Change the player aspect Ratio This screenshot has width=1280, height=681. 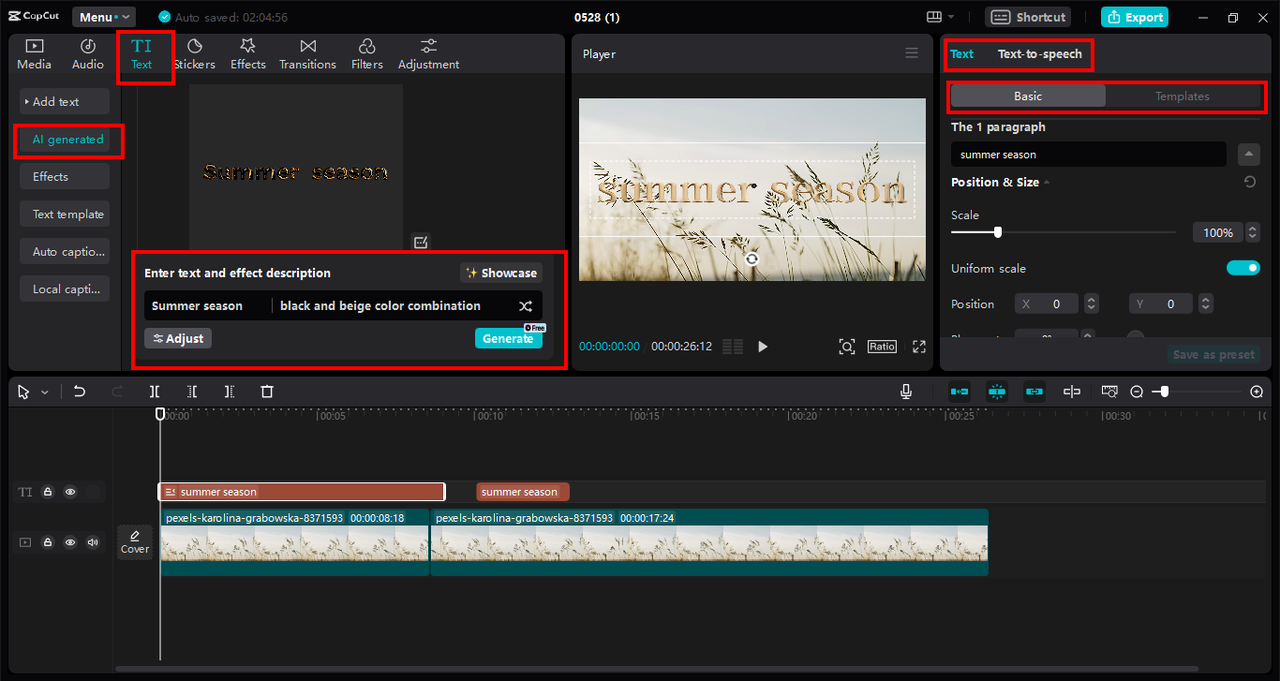pyautogui.click(x=882, y=347)
